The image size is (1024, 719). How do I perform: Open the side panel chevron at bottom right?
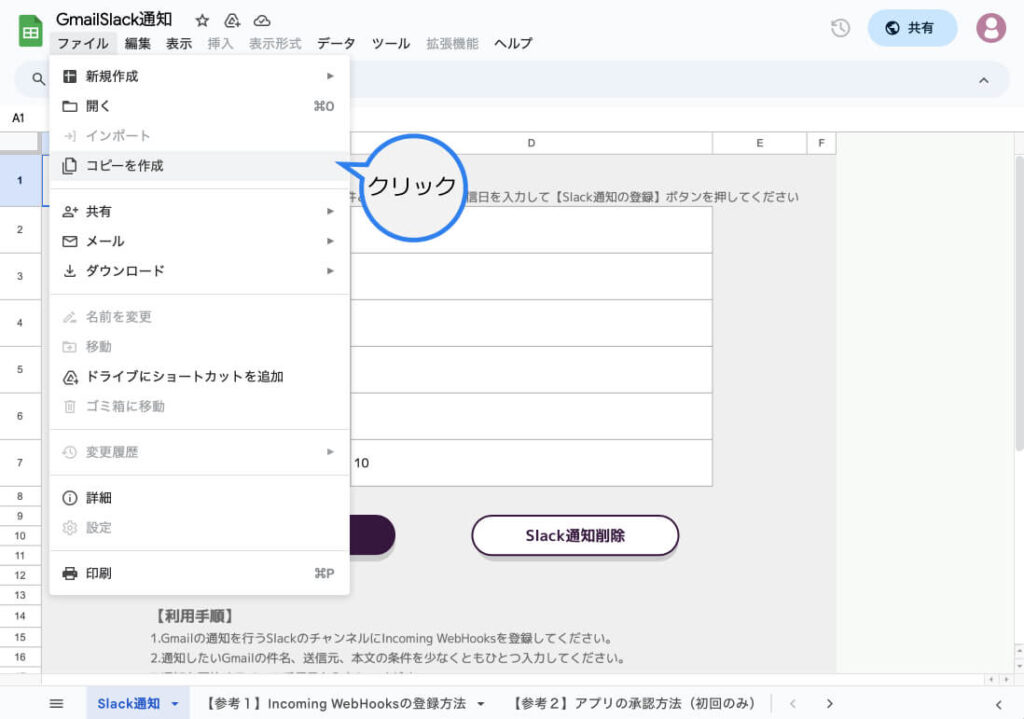(999, 705)
